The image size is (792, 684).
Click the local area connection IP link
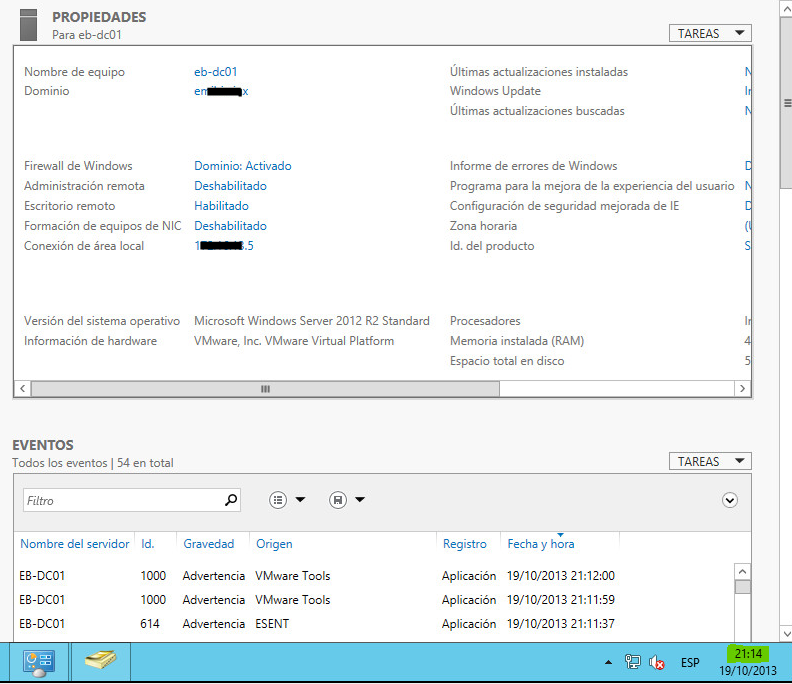click(224, 246)
